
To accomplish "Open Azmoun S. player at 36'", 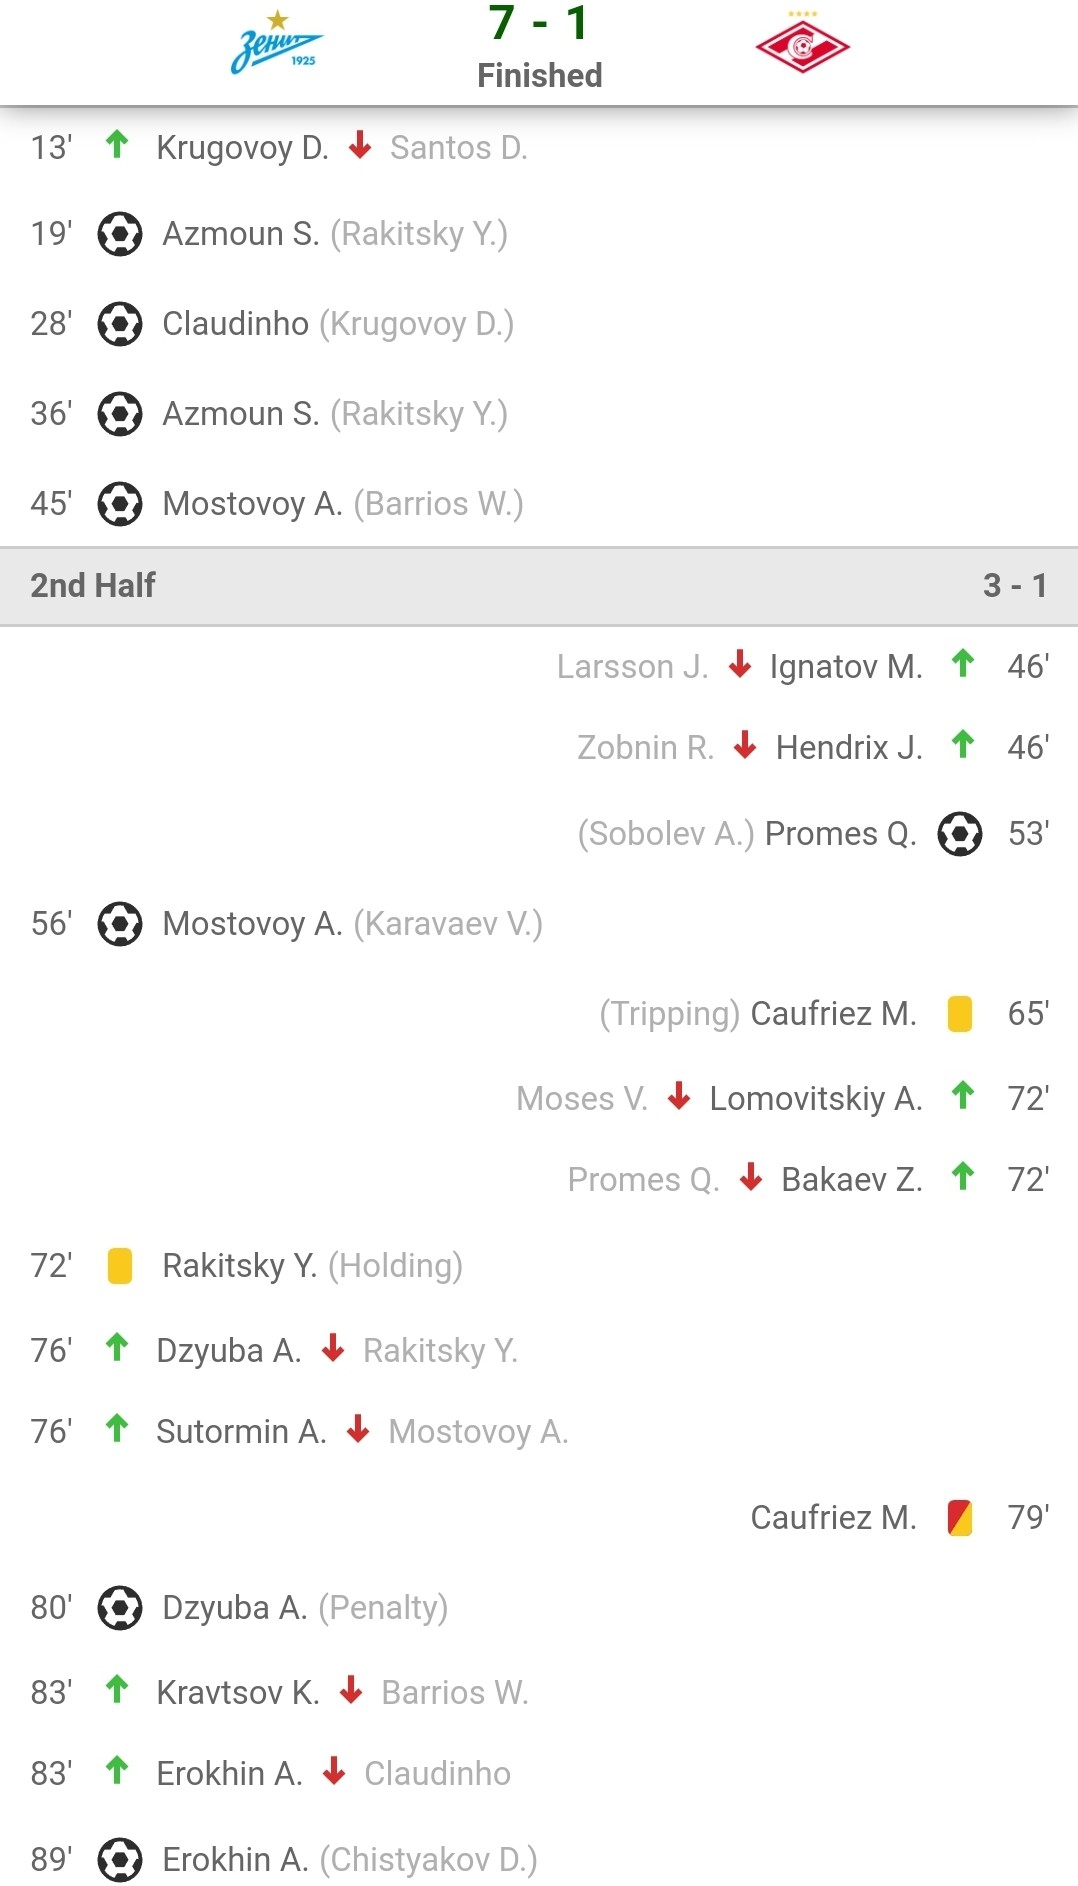I will pos(241,414).
